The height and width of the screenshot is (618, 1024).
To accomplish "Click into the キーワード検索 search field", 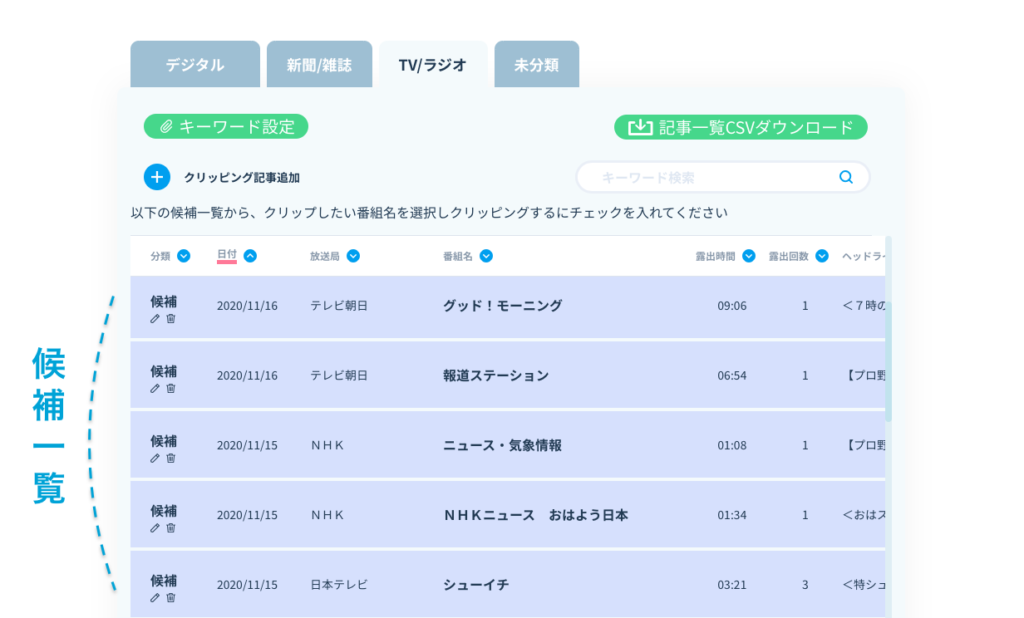I will pyautogui.click(x=710, y=177).
